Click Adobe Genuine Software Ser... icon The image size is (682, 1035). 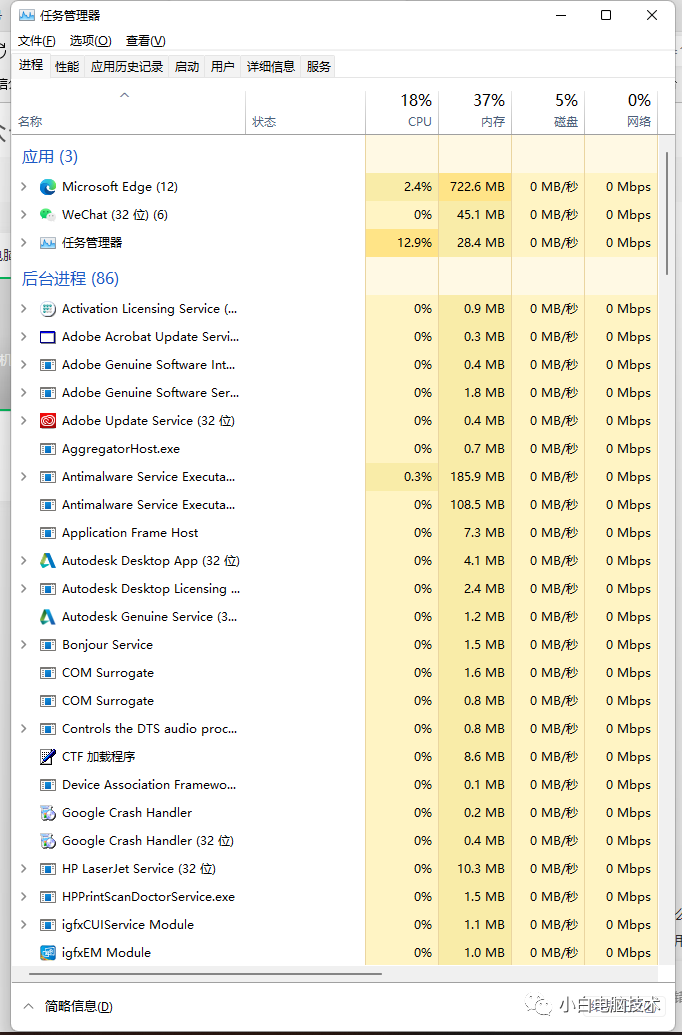pos(48,393)
